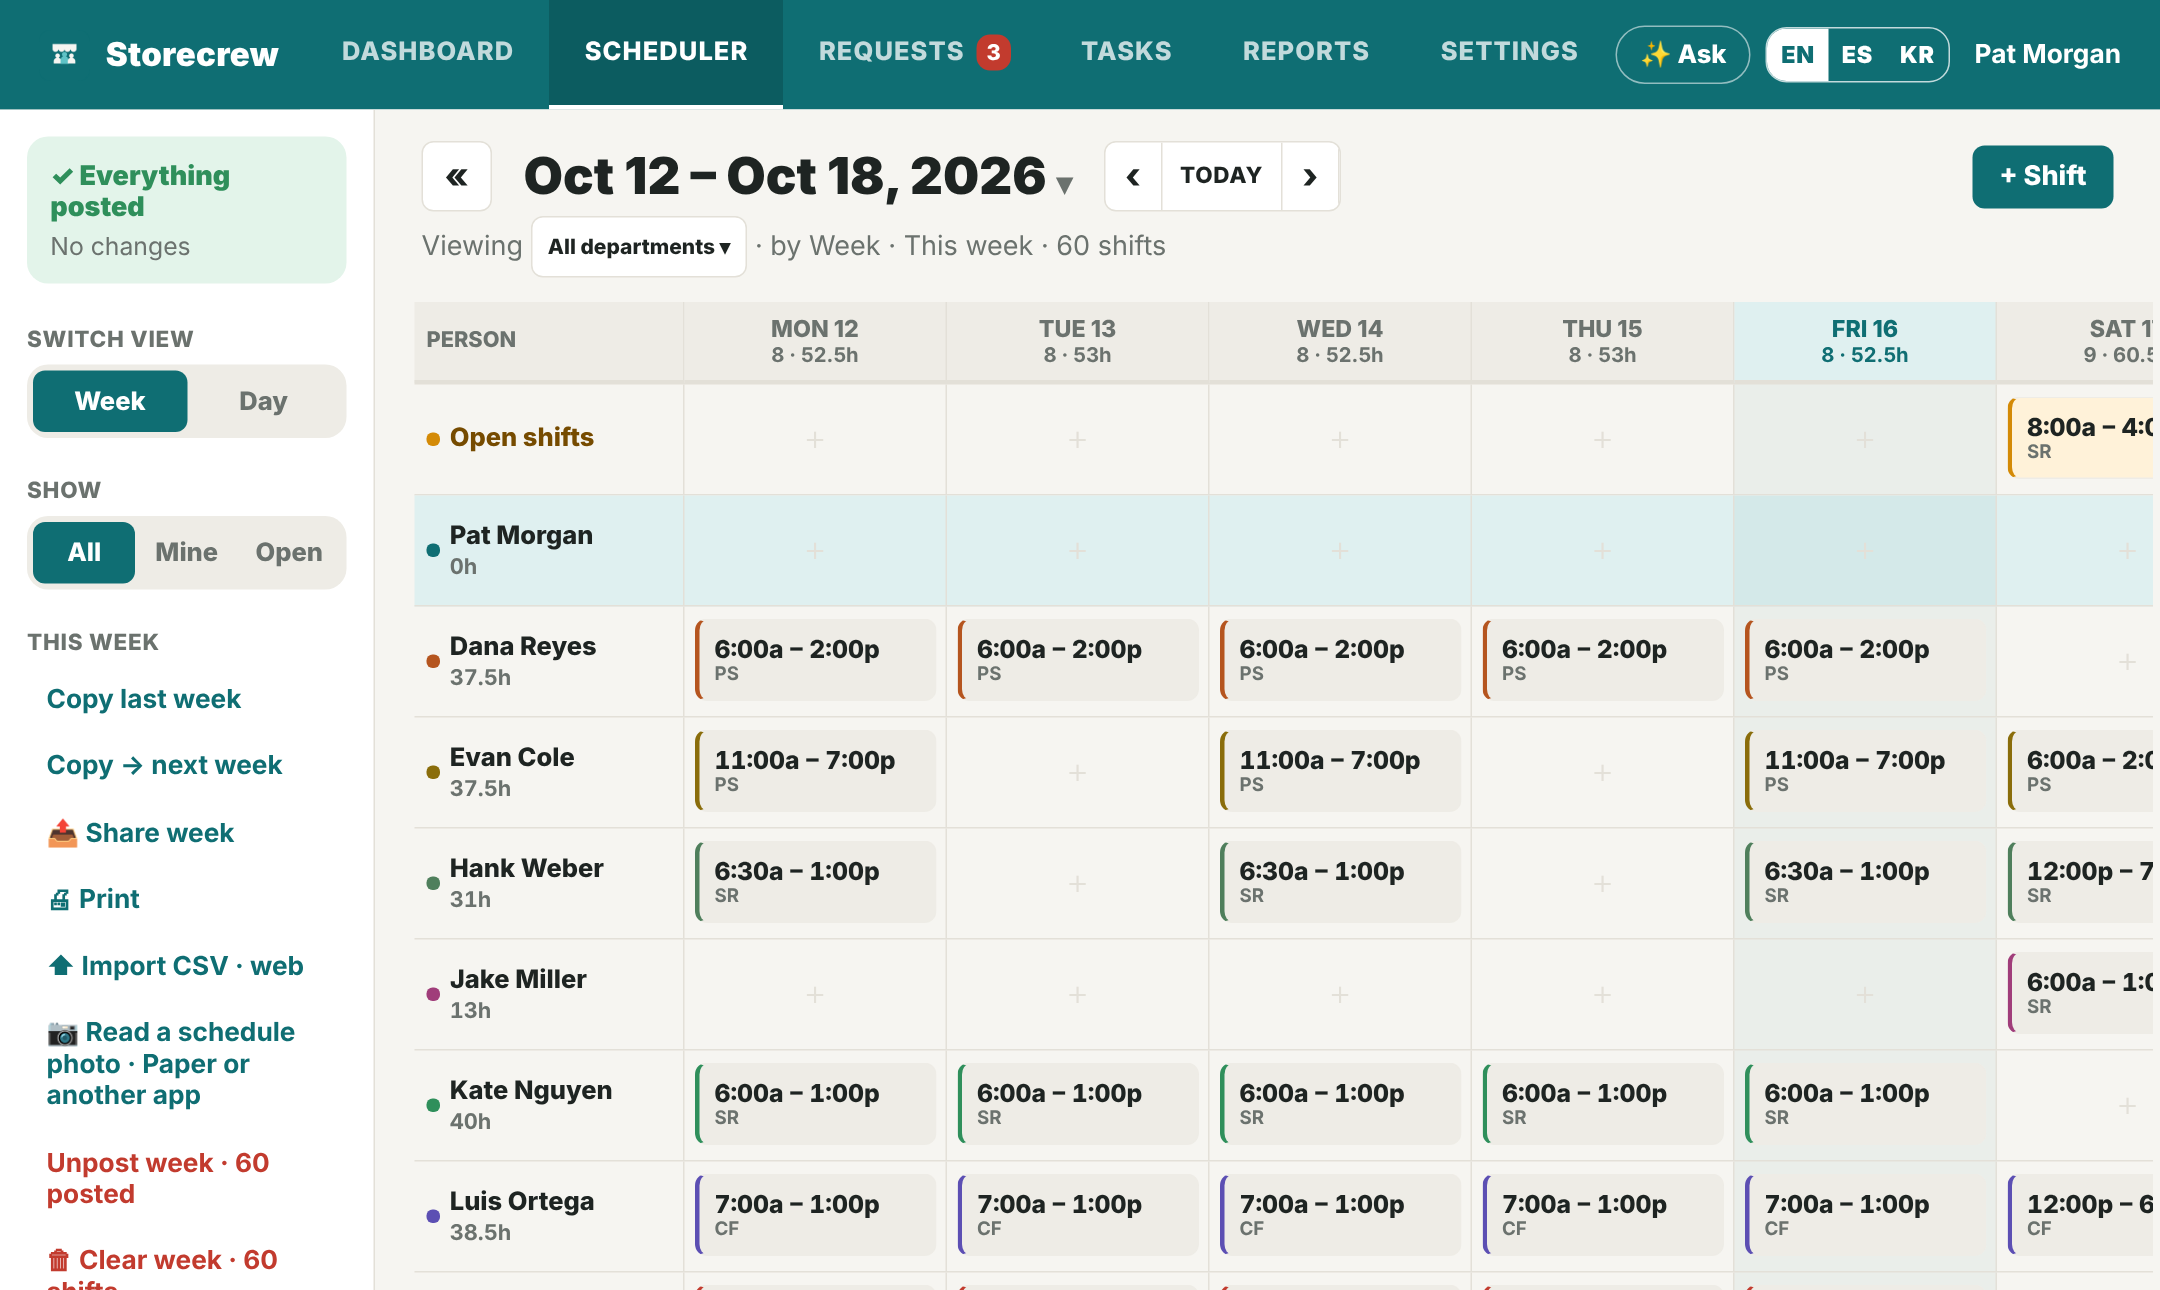Click Unpost week · 60 posted

tap(158, 1178)
